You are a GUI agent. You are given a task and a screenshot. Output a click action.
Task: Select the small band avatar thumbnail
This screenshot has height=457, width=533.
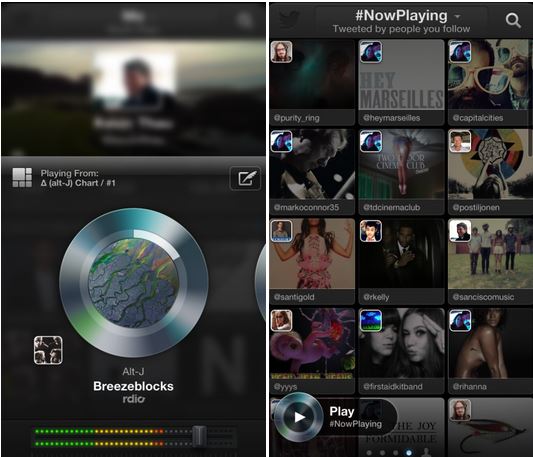[x=48, y=350]
